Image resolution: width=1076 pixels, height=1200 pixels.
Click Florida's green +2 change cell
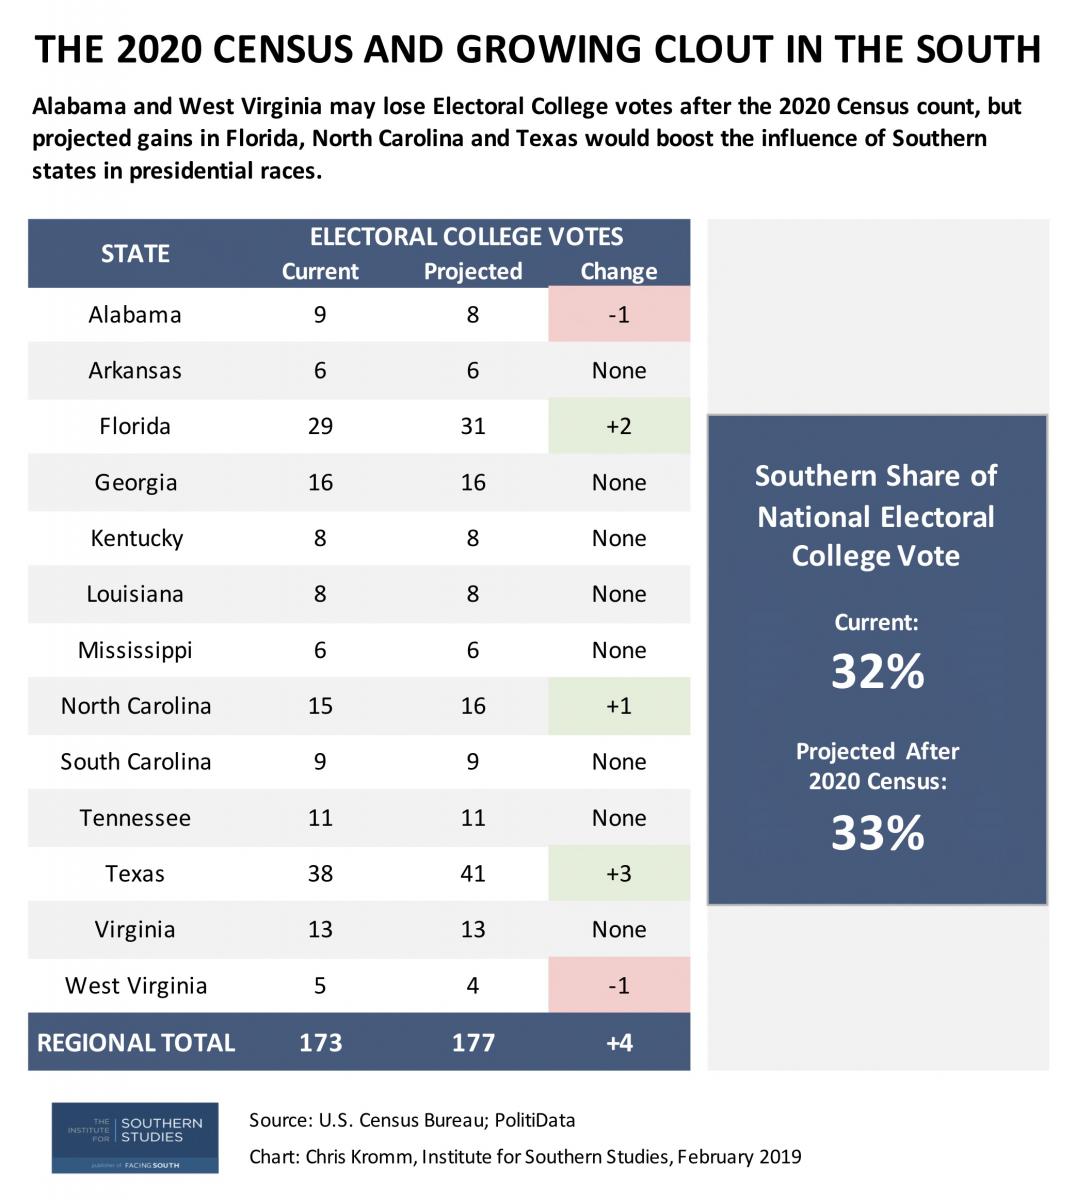(x=619, y=426)
